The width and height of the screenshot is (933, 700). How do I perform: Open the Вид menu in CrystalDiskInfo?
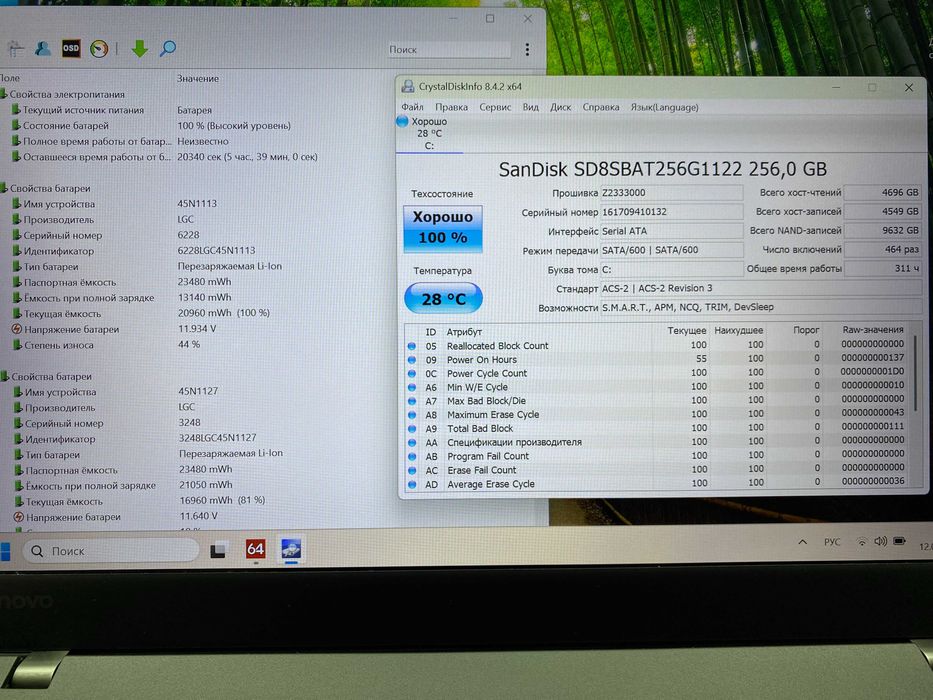(x=530, y=107)
